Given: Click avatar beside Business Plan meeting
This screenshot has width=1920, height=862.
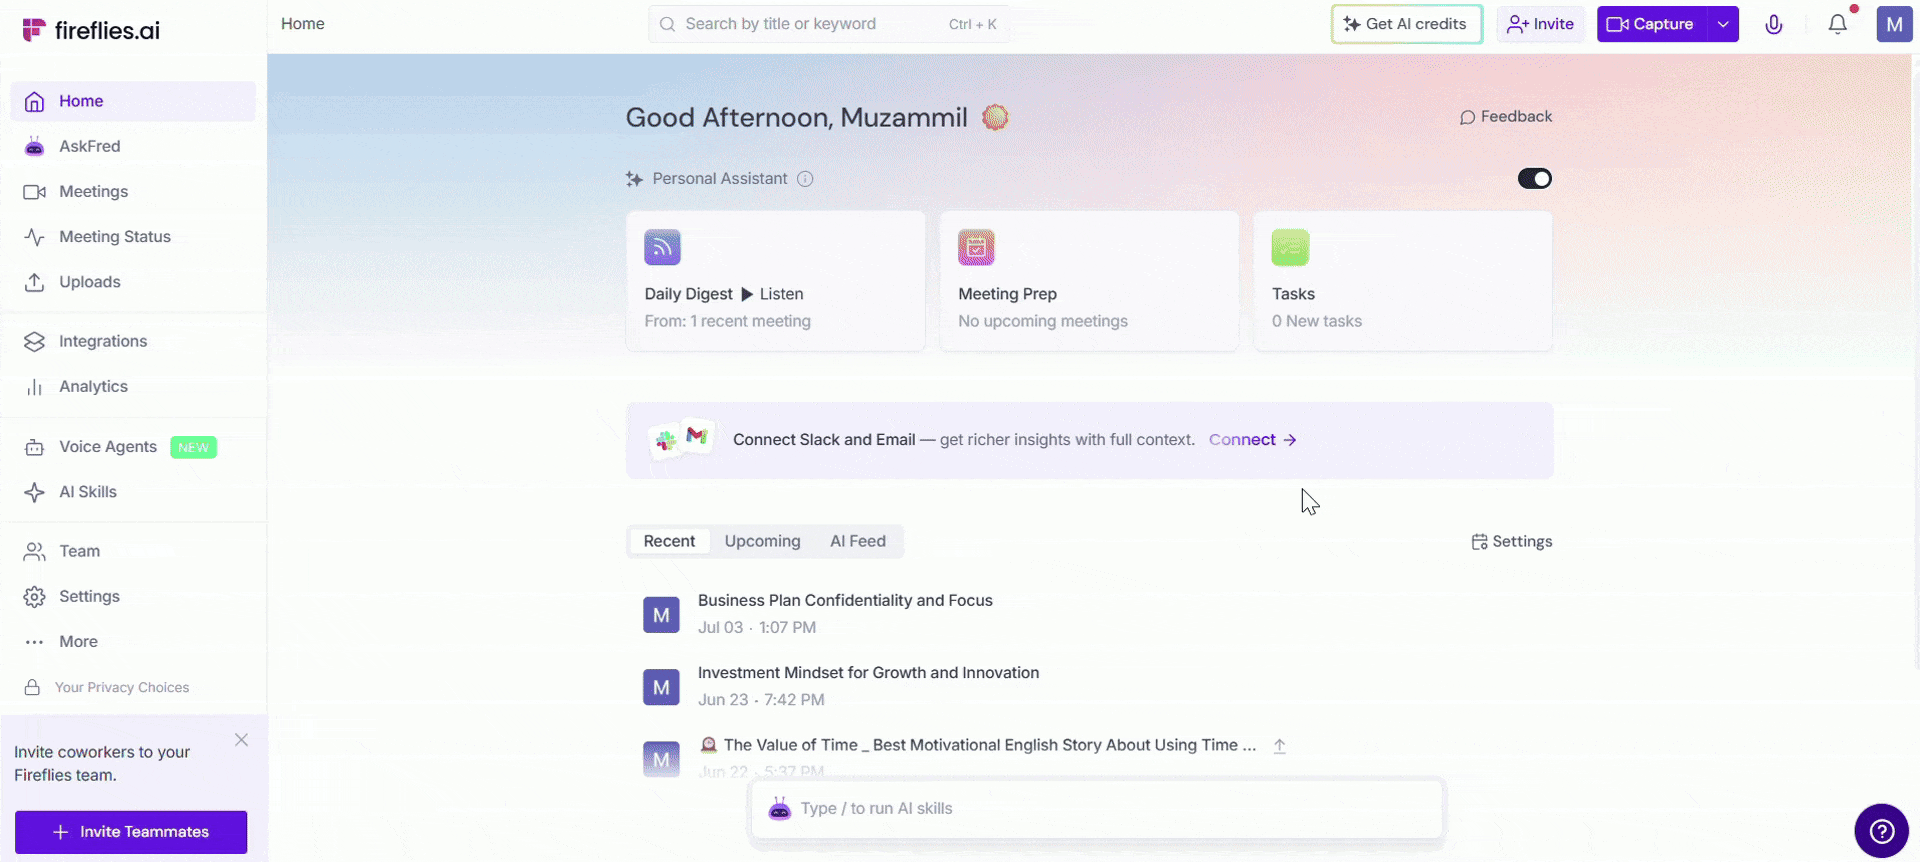Looking at the screenshot, I should pyautogui.click(x=661, y=615).
